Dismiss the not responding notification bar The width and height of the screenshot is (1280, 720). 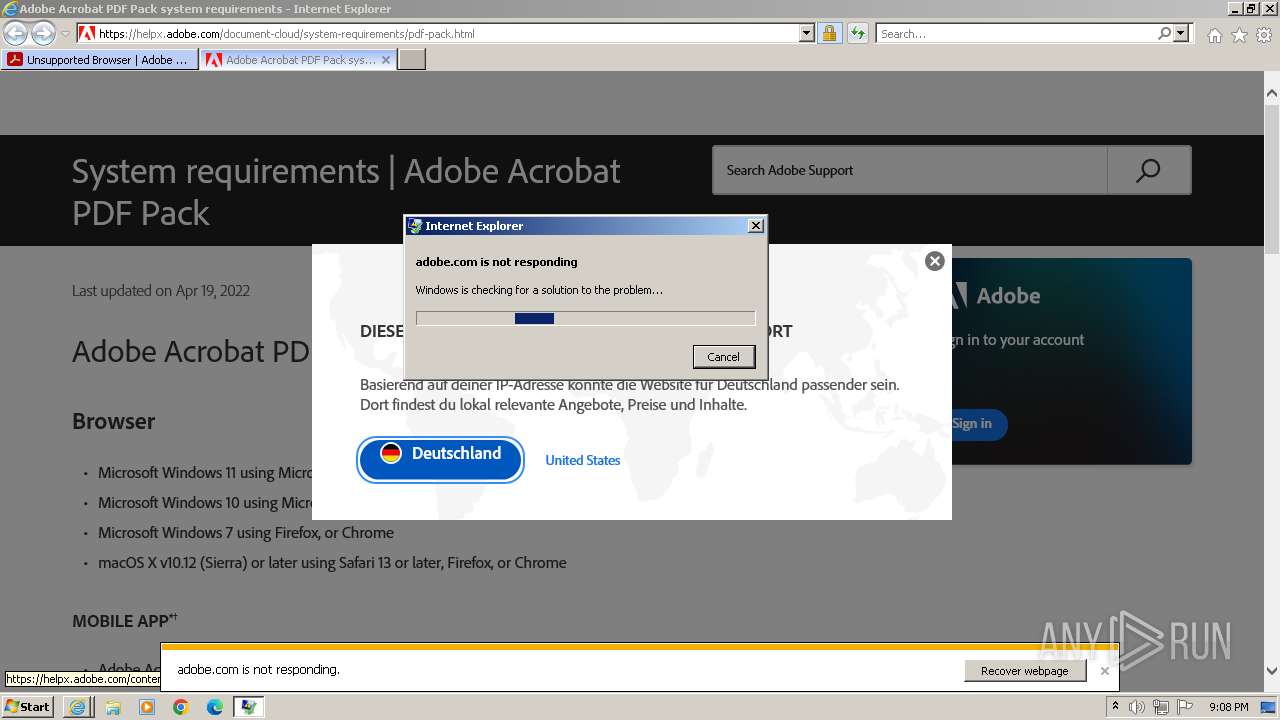(1105, 671)
